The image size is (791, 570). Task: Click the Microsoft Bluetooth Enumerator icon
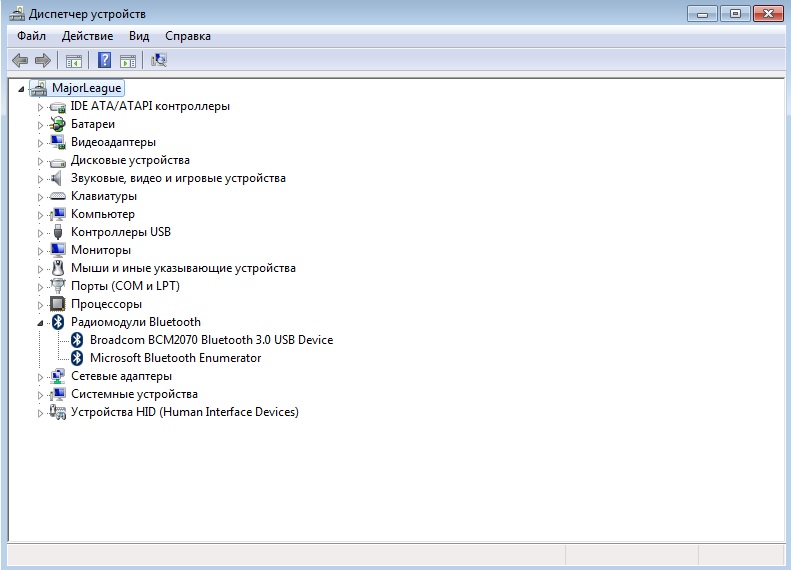(77, 358)
